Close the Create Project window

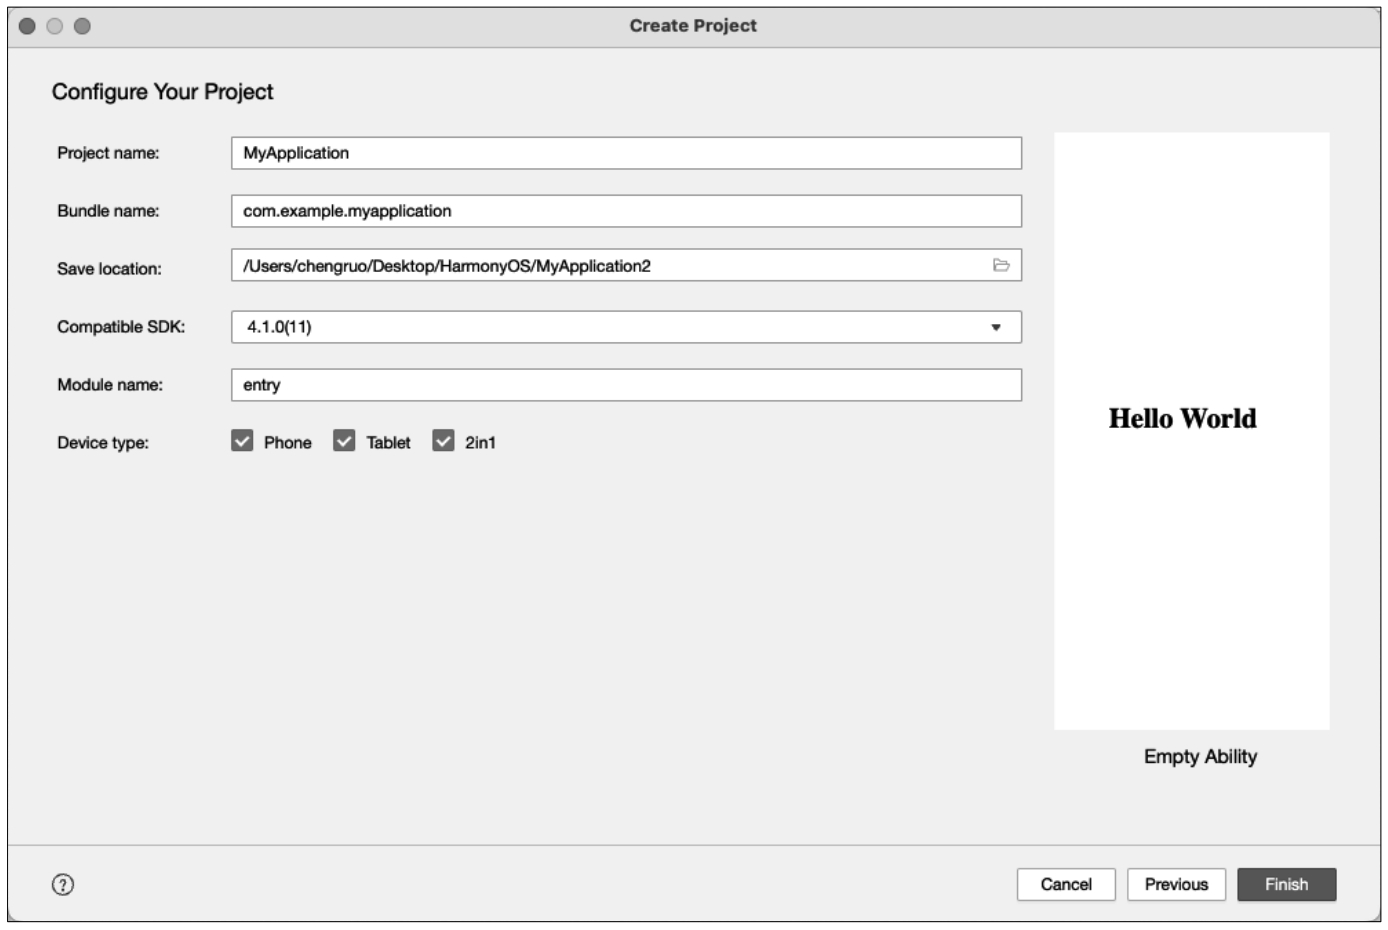pos(27,26)
